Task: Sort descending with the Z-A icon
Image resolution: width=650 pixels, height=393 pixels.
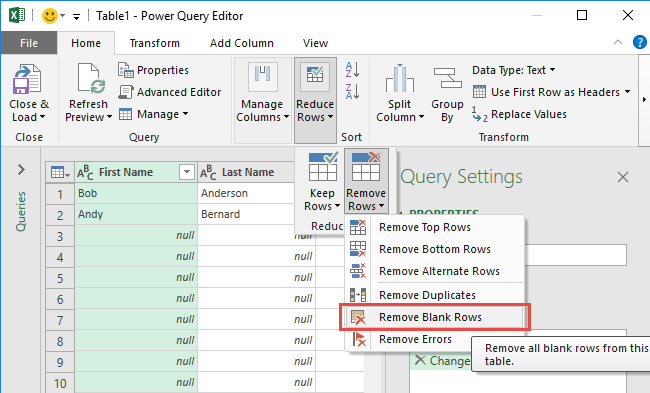Action: pos(352,91)
